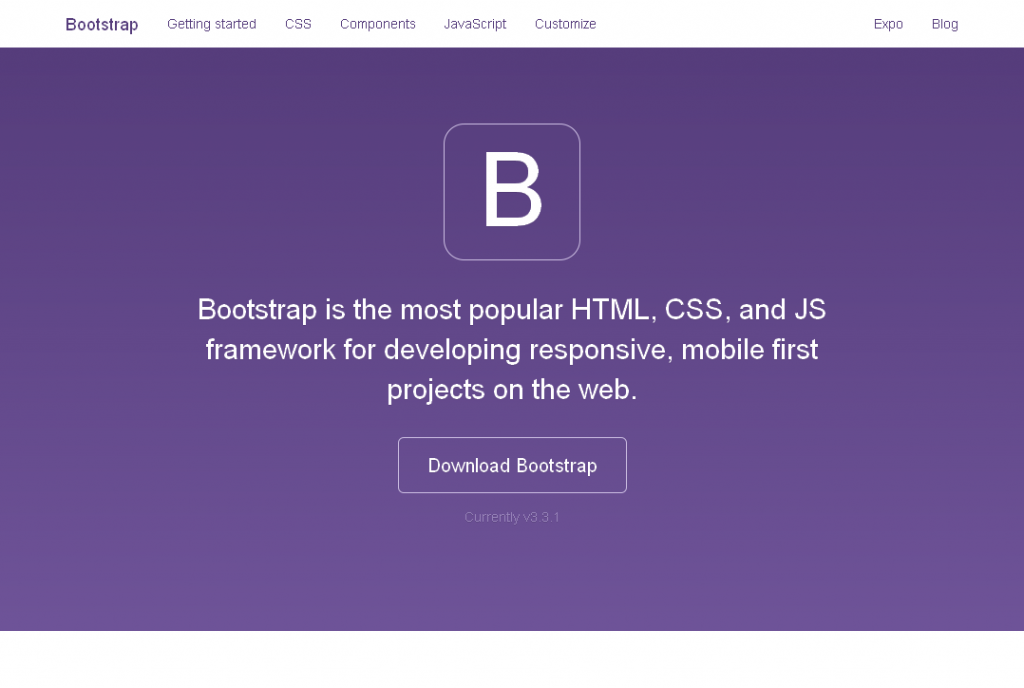Image resolution: width=1024 pixels, height=688 pixels.
Task: Click the 'Currently v3.3.1' version text
Action: 511,517
